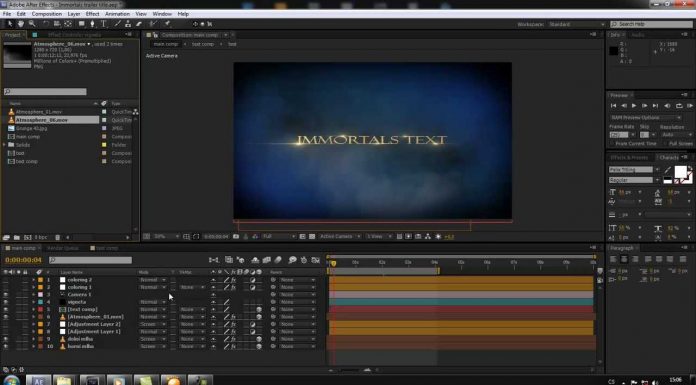Check the From Current Time checkbox
Image resolution: width=696 pixels, height=385 pixels.
click(613, 143)
